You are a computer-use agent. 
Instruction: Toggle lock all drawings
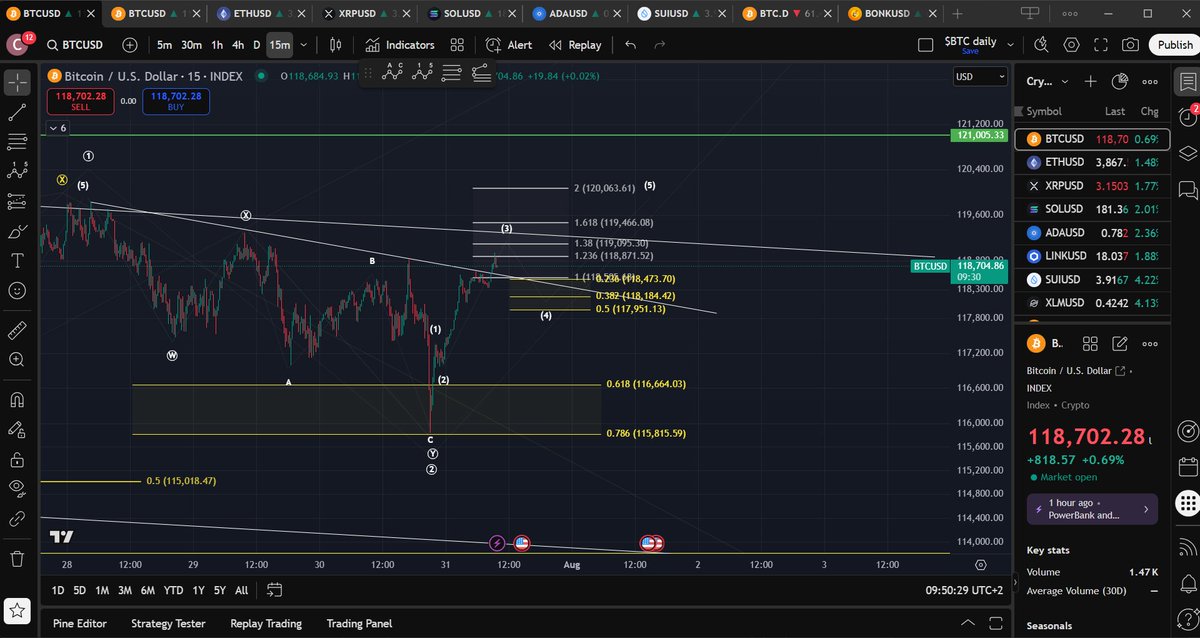point(17,460)
